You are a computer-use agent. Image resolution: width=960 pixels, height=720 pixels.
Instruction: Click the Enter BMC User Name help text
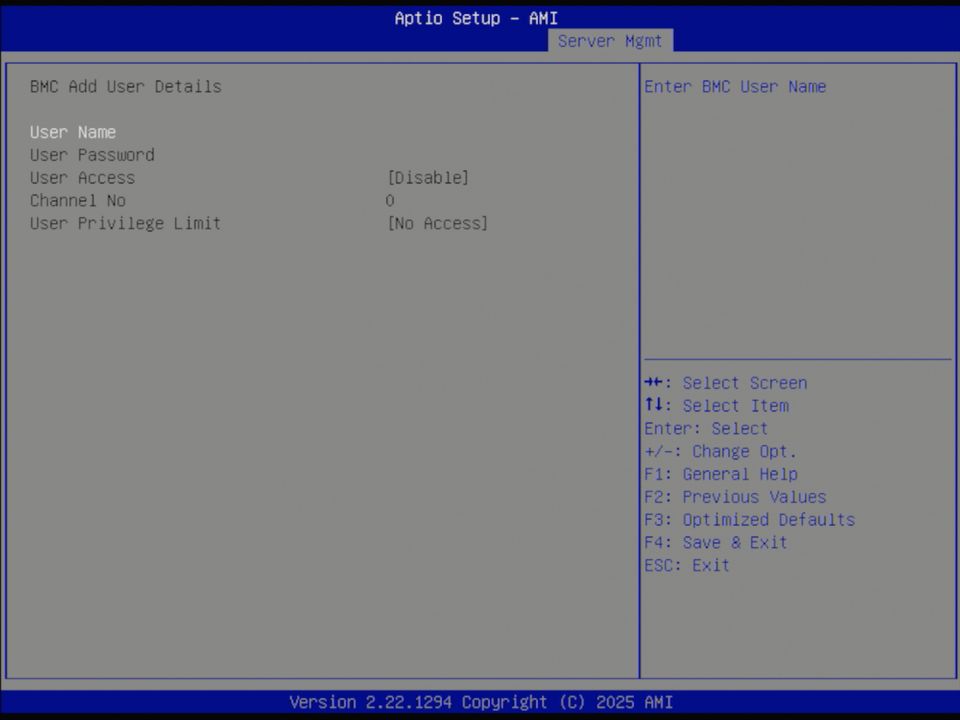point(734,87)
